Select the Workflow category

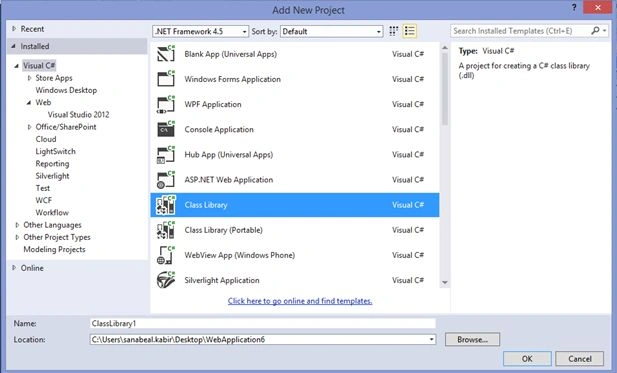[52, 212]
